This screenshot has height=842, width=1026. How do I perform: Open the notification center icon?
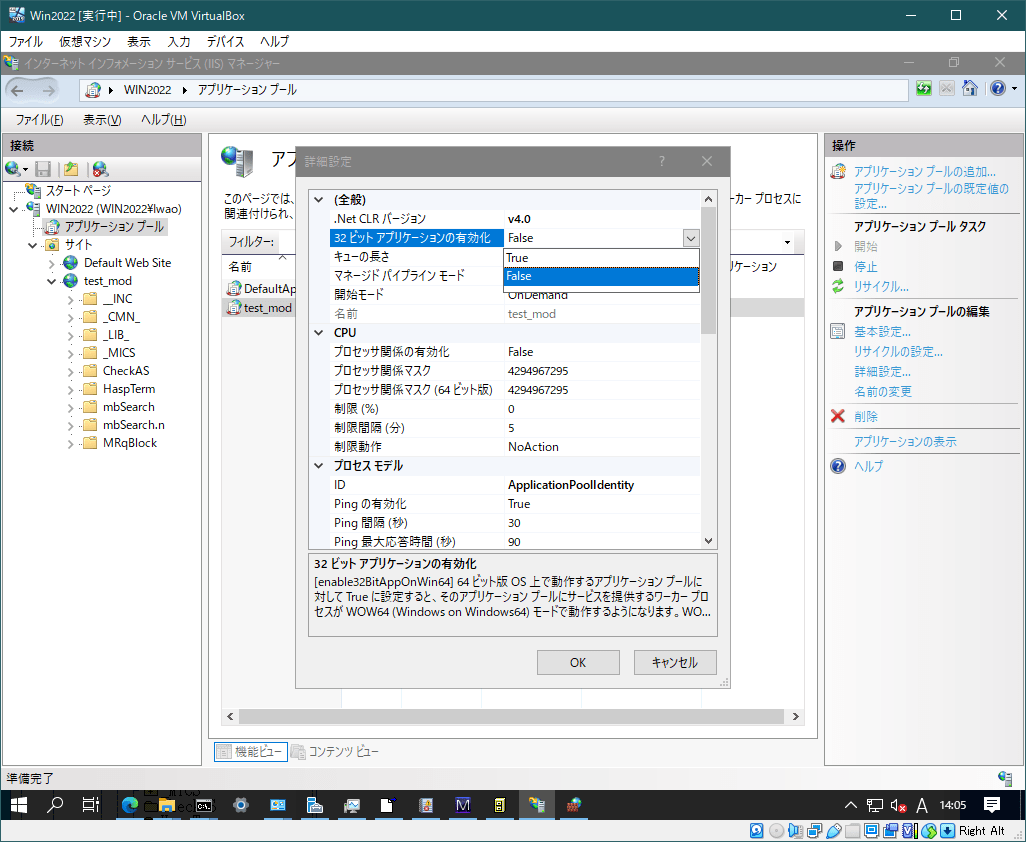(992, 805)
